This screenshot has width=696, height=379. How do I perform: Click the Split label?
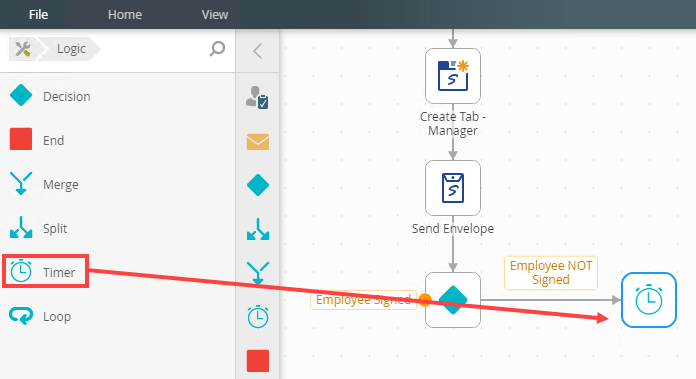click(x=55, y=229)
